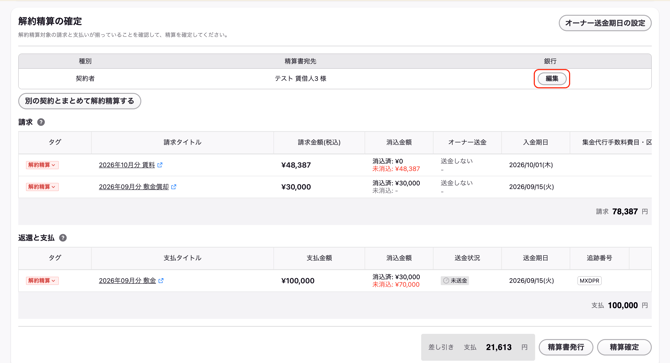The width and height of the screenshot is (670, 363).
Task: Click help icon next to 請求 heading
Action: [x=41, y=122]
